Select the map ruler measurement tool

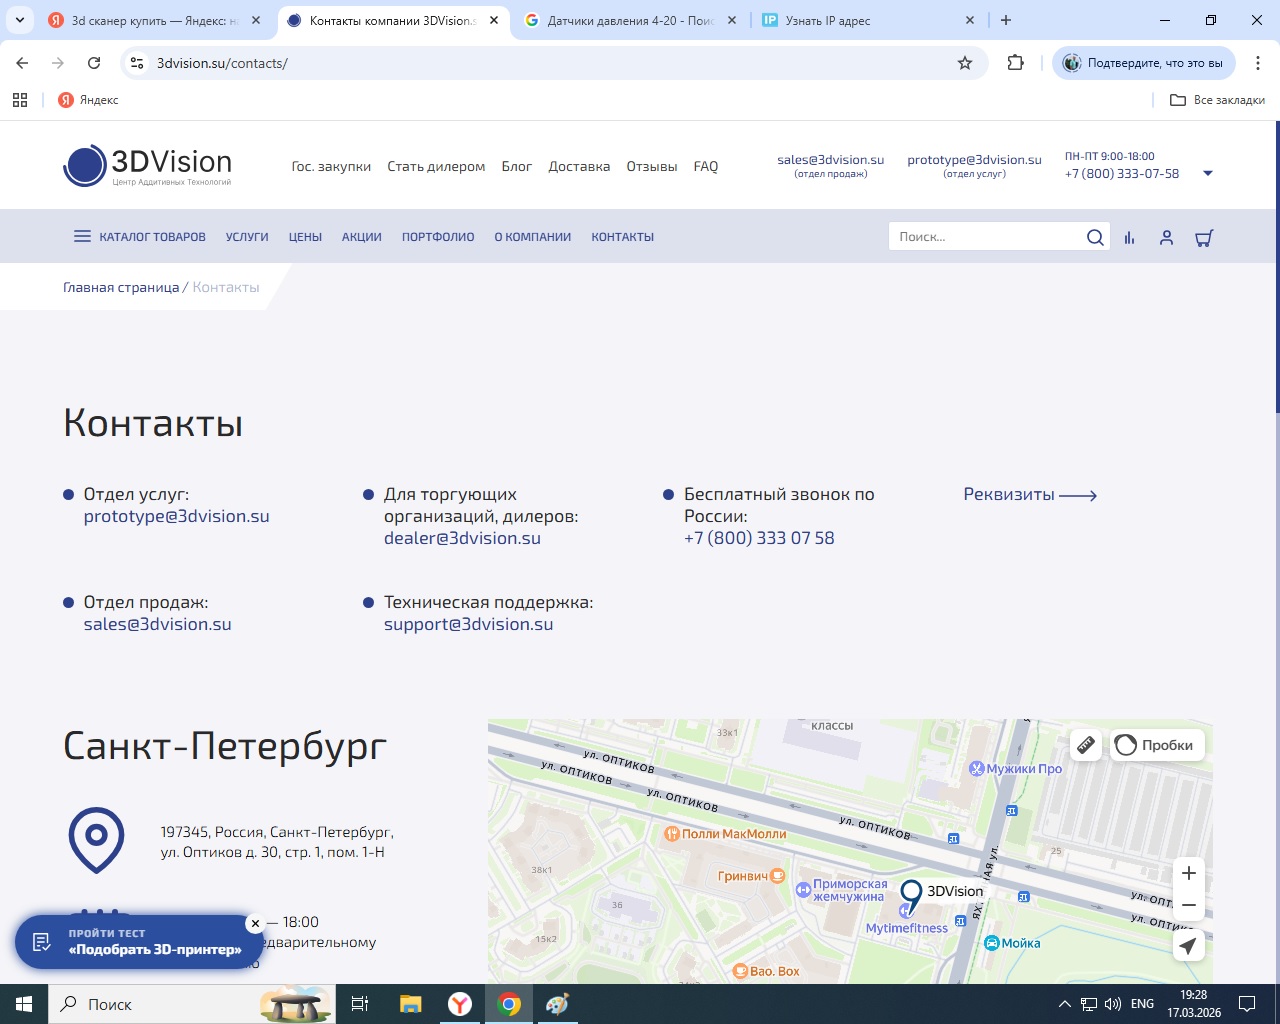pyautogui.click(x=1085, y=745)
